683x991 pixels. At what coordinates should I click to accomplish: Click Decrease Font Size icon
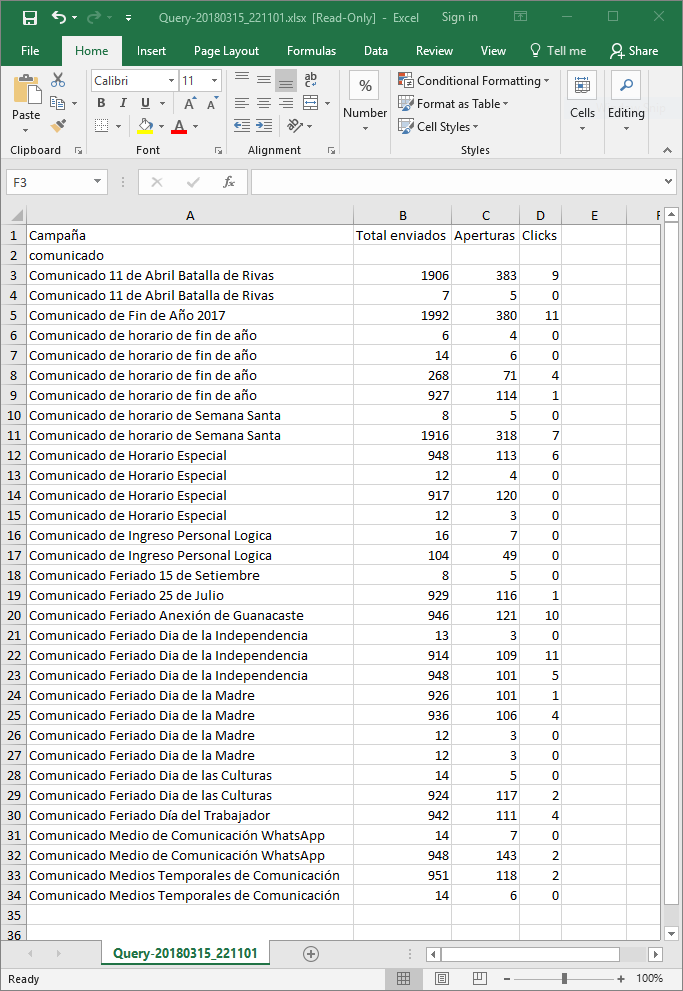pyautogui.click(x=212, y=104)
